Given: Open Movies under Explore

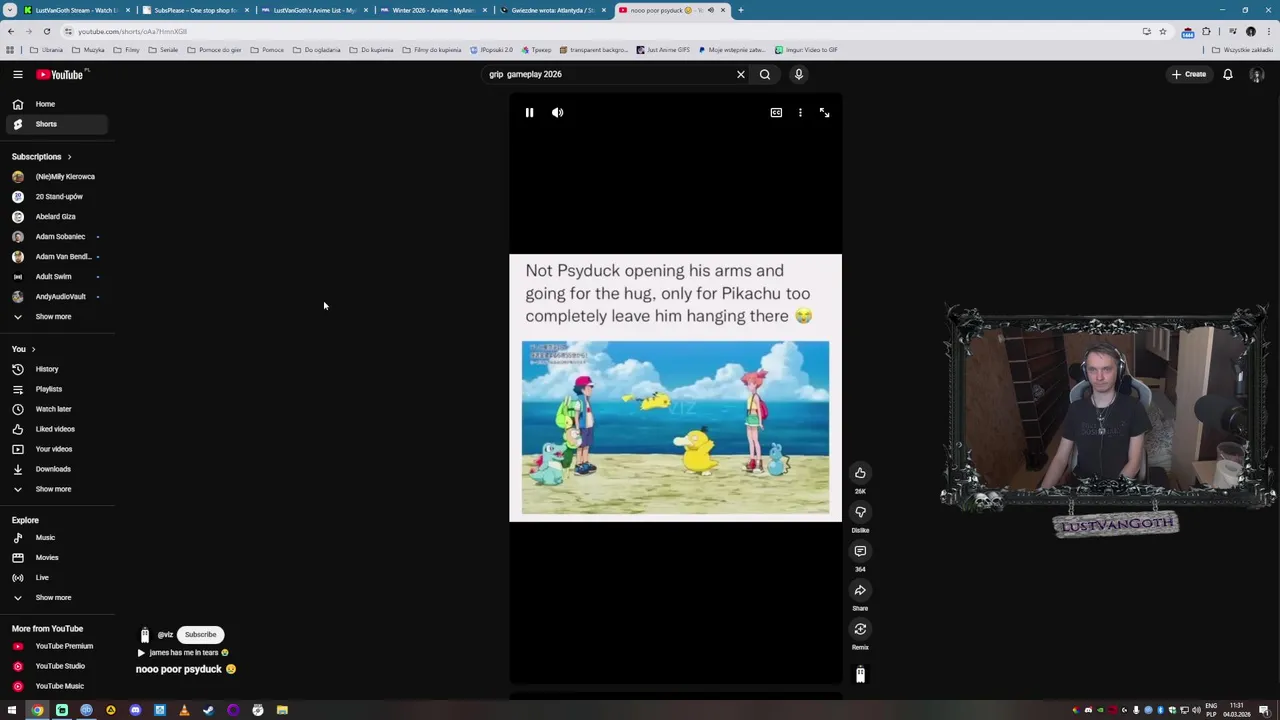Looking at the screenshot, I should tap(55, 557).
